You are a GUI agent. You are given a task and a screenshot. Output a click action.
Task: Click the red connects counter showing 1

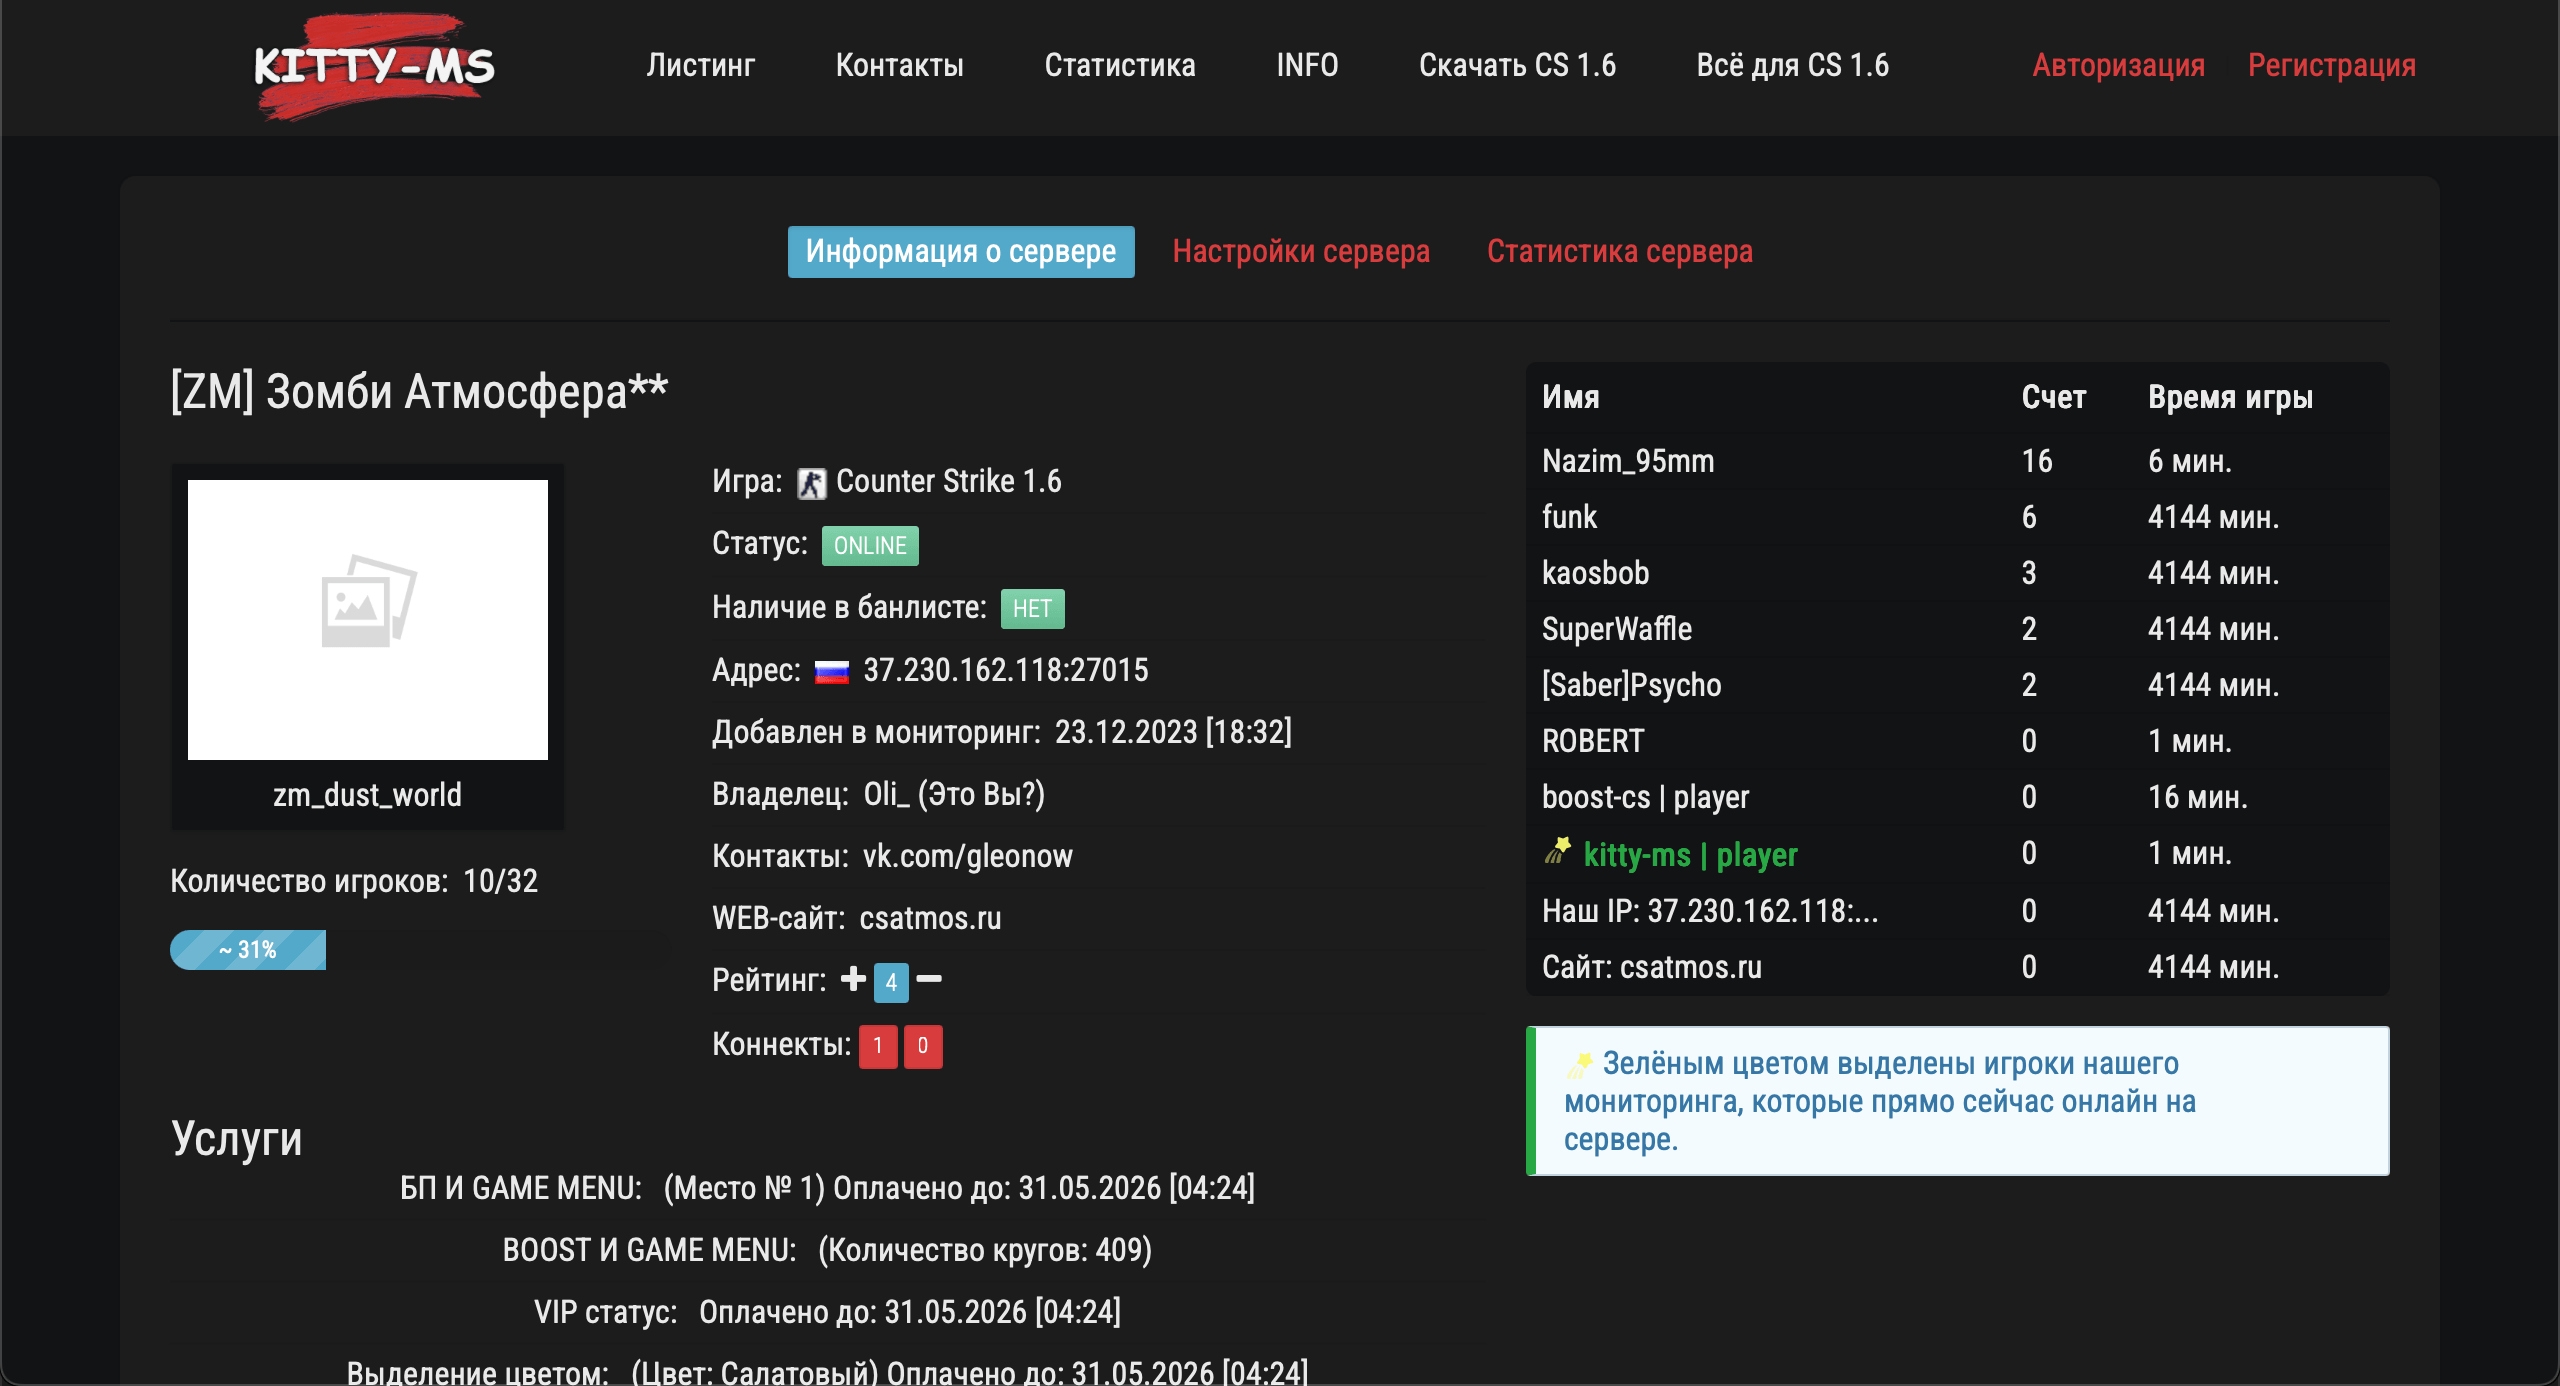coord(878,1047)
